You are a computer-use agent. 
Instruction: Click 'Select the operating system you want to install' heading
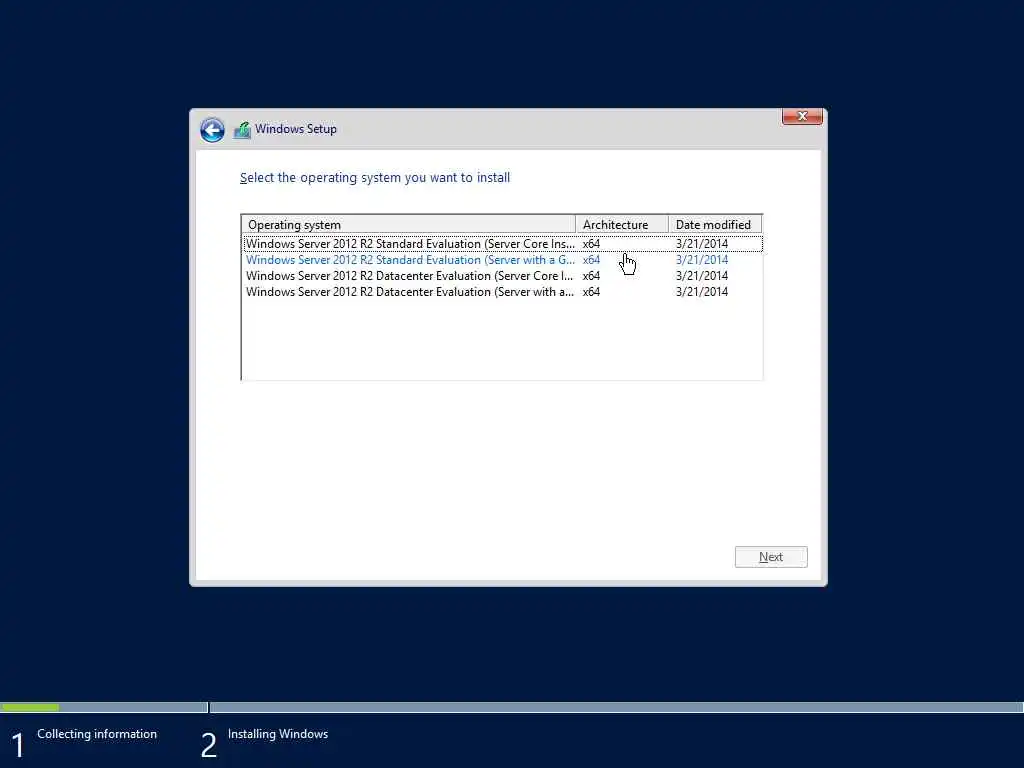coord(375,178)
